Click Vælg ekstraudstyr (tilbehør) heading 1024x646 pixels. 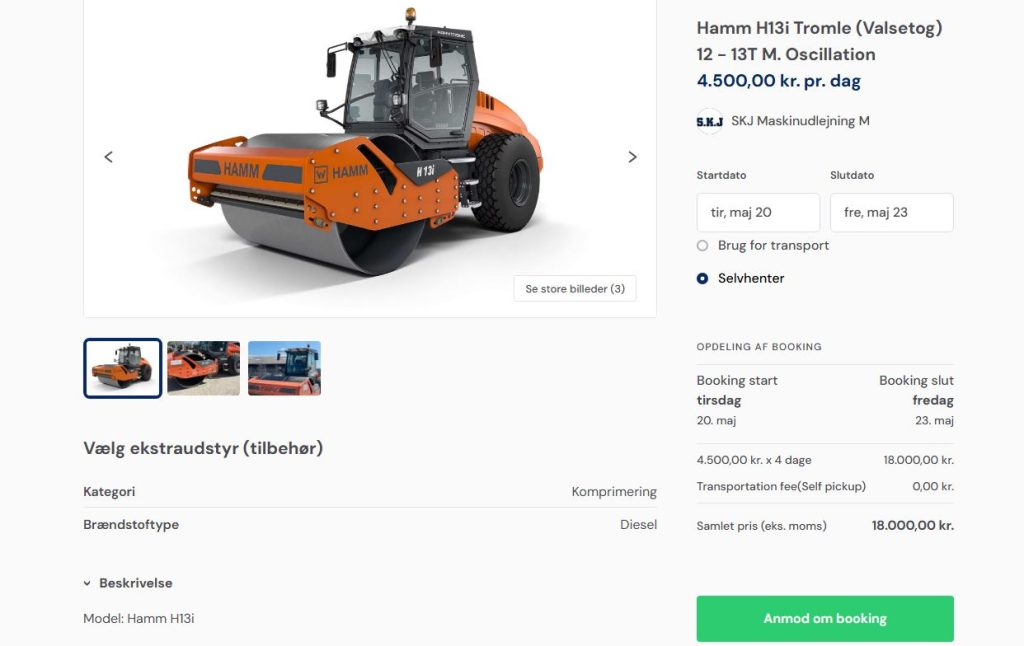click(x=203, y=448)
